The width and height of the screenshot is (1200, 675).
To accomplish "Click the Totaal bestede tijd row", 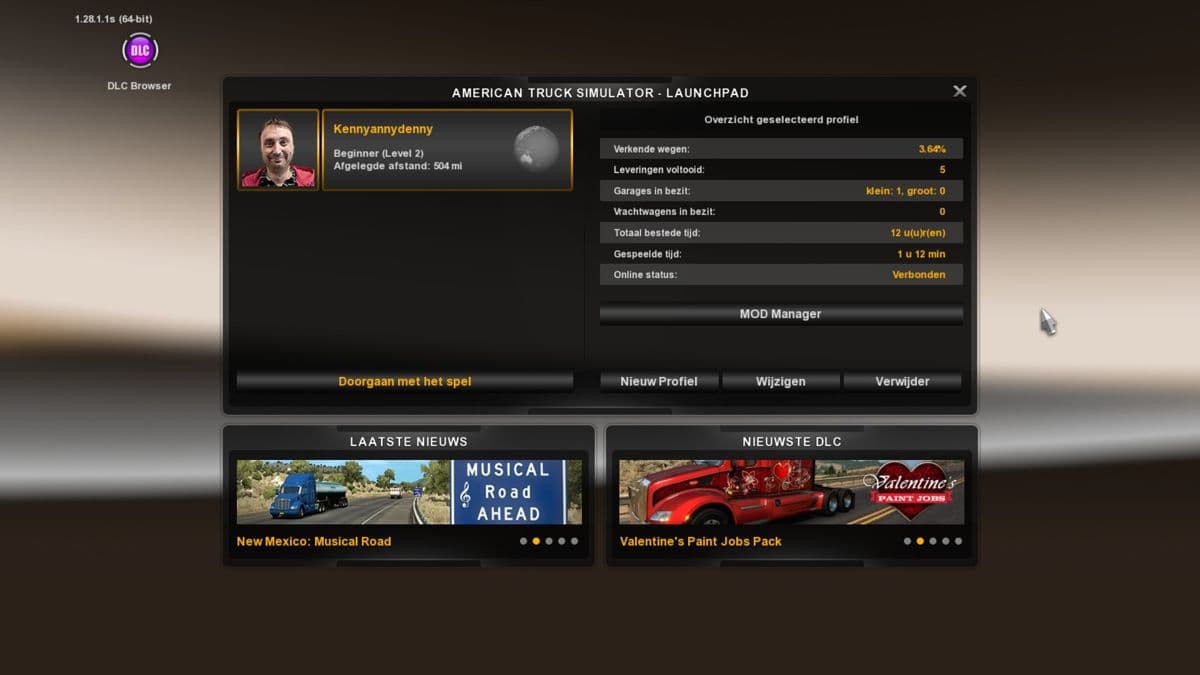I will click(781, 233).
